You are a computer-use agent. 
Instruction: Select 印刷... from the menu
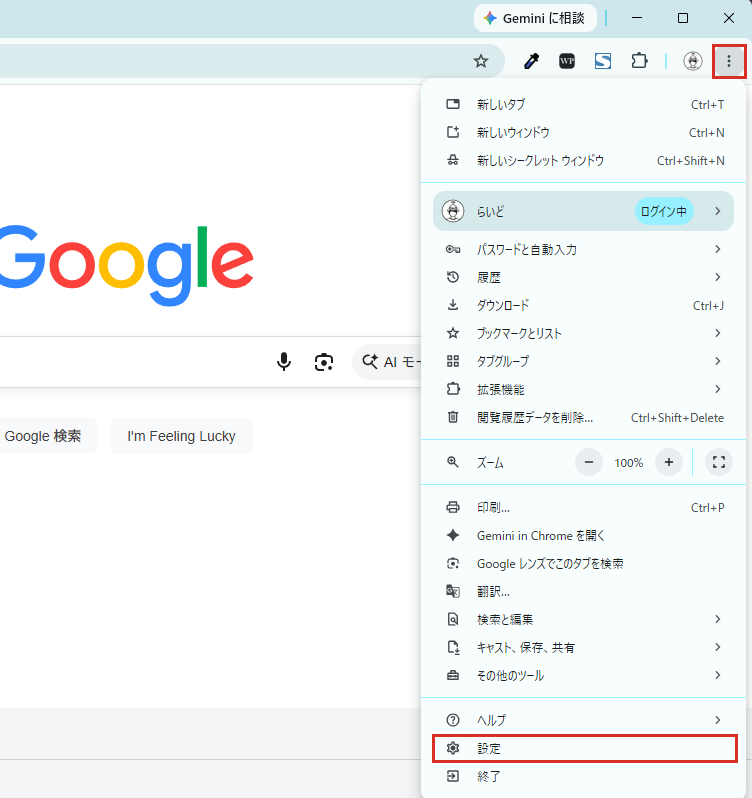click(584, 507)
